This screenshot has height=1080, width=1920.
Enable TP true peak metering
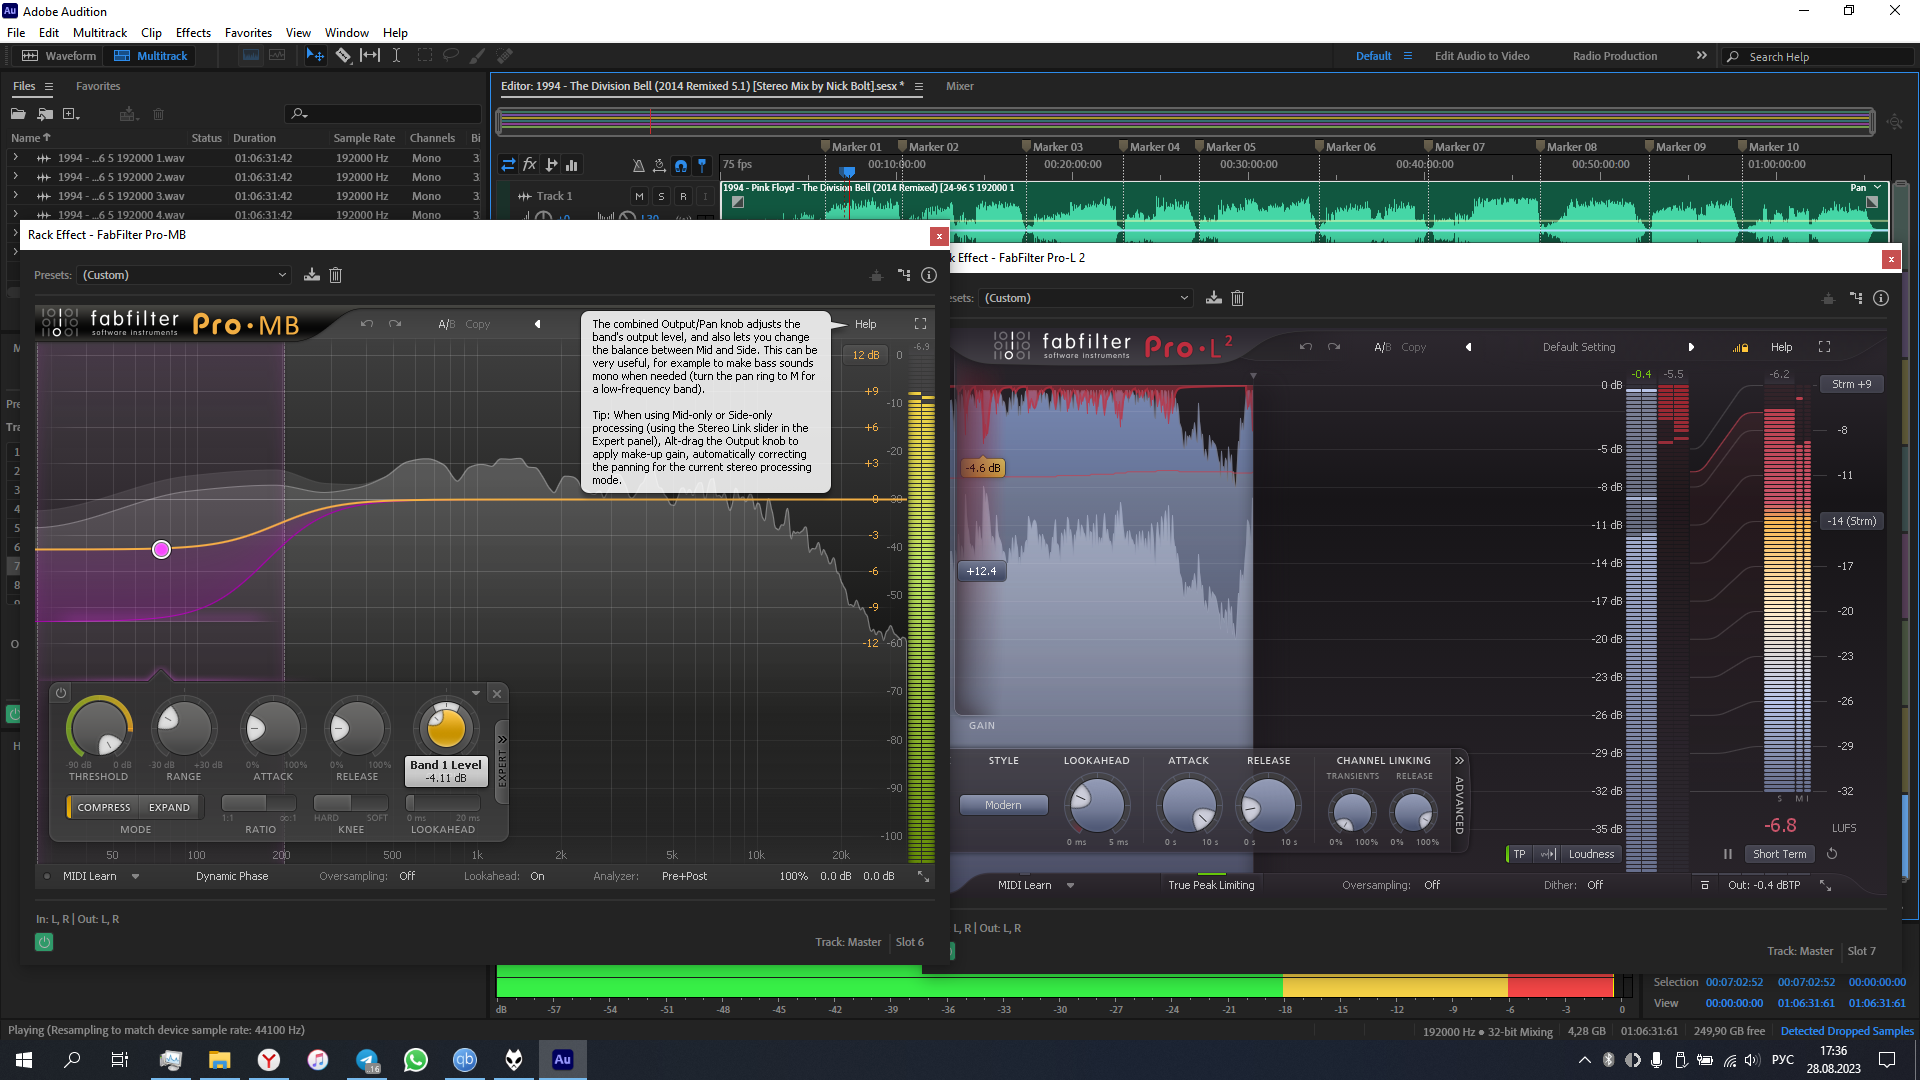tap(1519, 854)
